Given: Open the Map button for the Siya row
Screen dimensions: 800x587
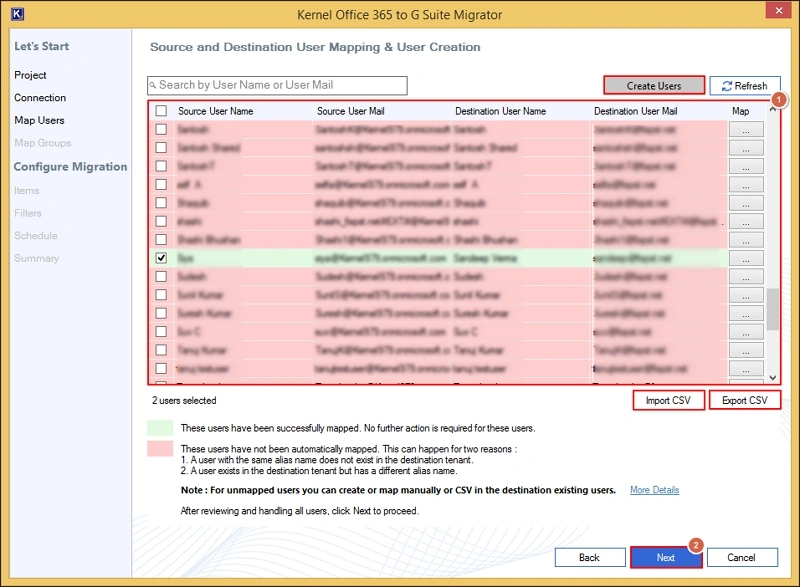Looking at the screenshot, I should 744,258.
